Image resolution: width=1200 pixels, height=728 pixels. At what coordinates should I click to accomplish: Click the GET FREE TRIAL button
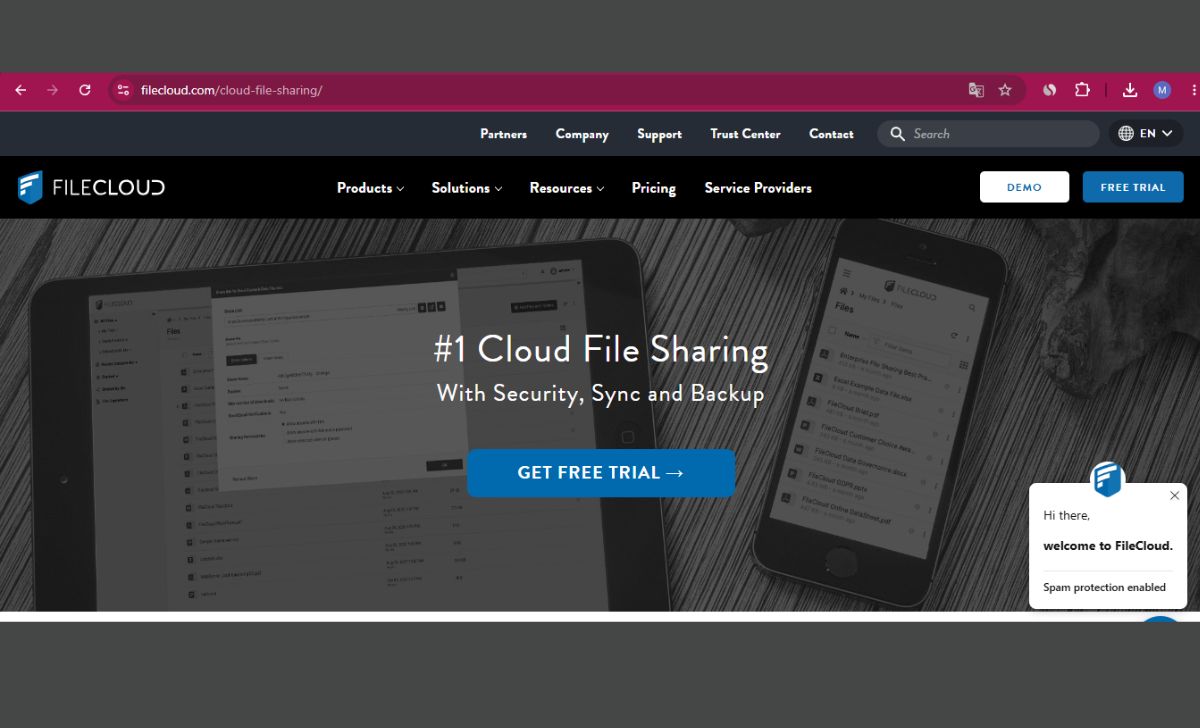tap(601, 473)
